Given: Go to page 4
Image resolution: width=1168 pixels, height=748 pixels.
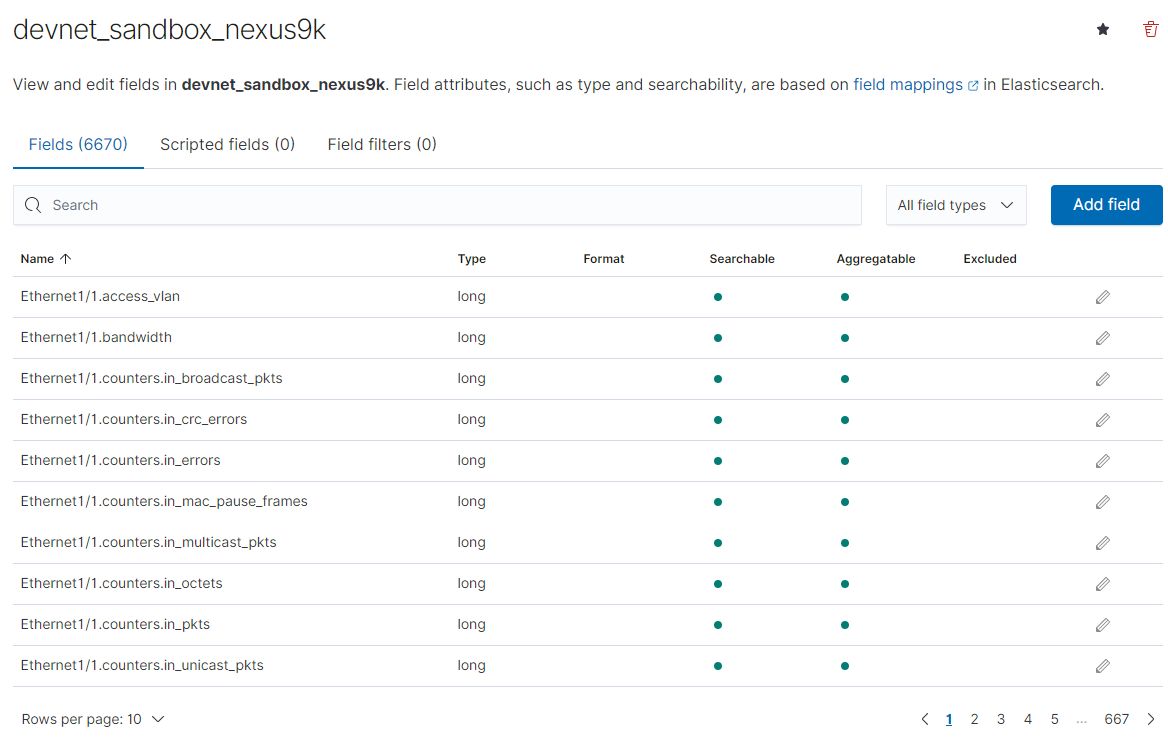Looking at the screenshot, I should point(1028,719).
